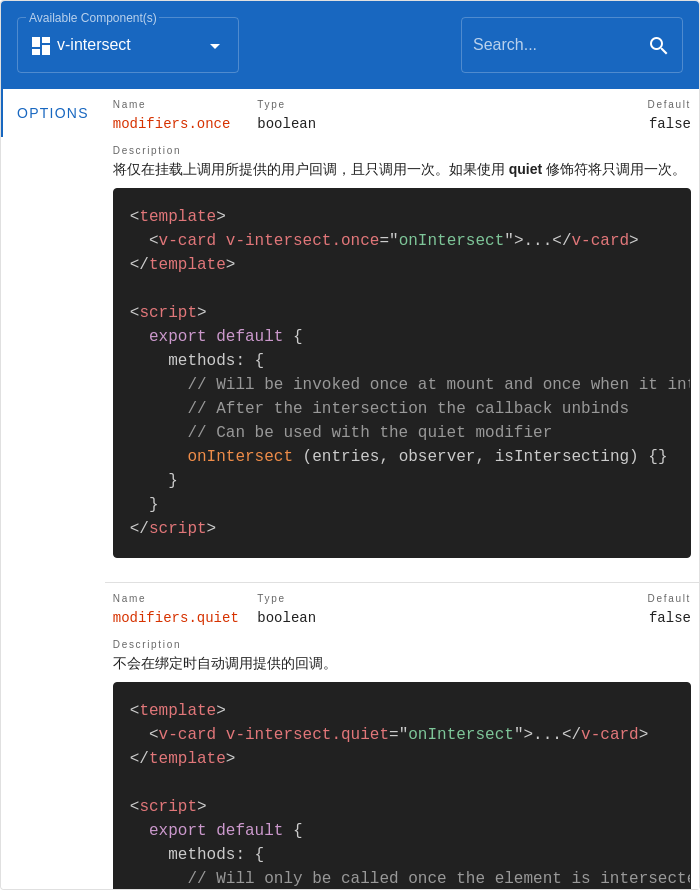
Task: Click the v-intersect label in the component selector
Action: click(94, 45)
